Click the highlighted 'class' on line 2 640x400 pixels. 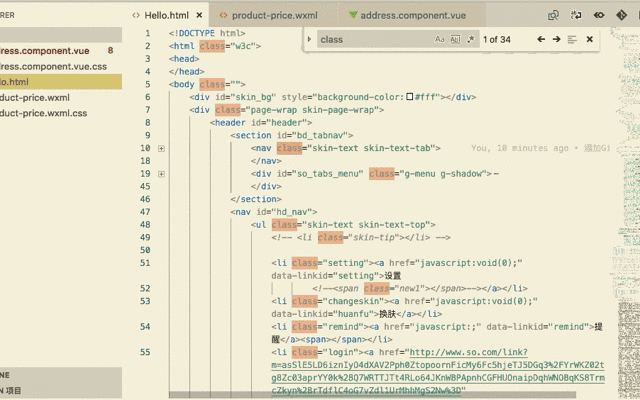(212, 46)
